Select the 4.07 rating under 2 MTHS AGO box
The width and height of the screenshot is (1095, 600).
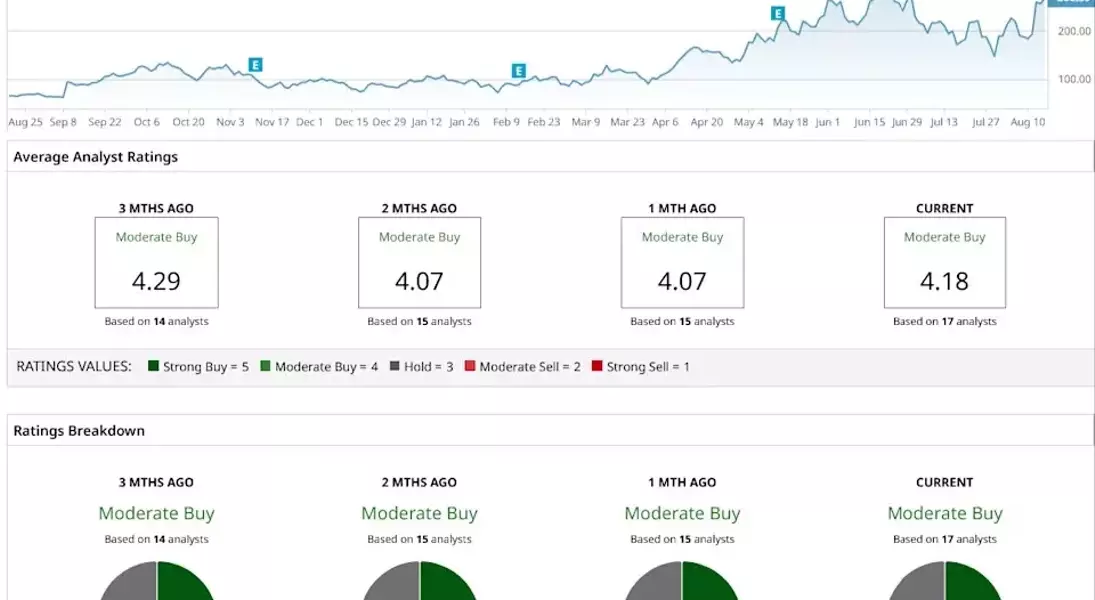(420, 281)
